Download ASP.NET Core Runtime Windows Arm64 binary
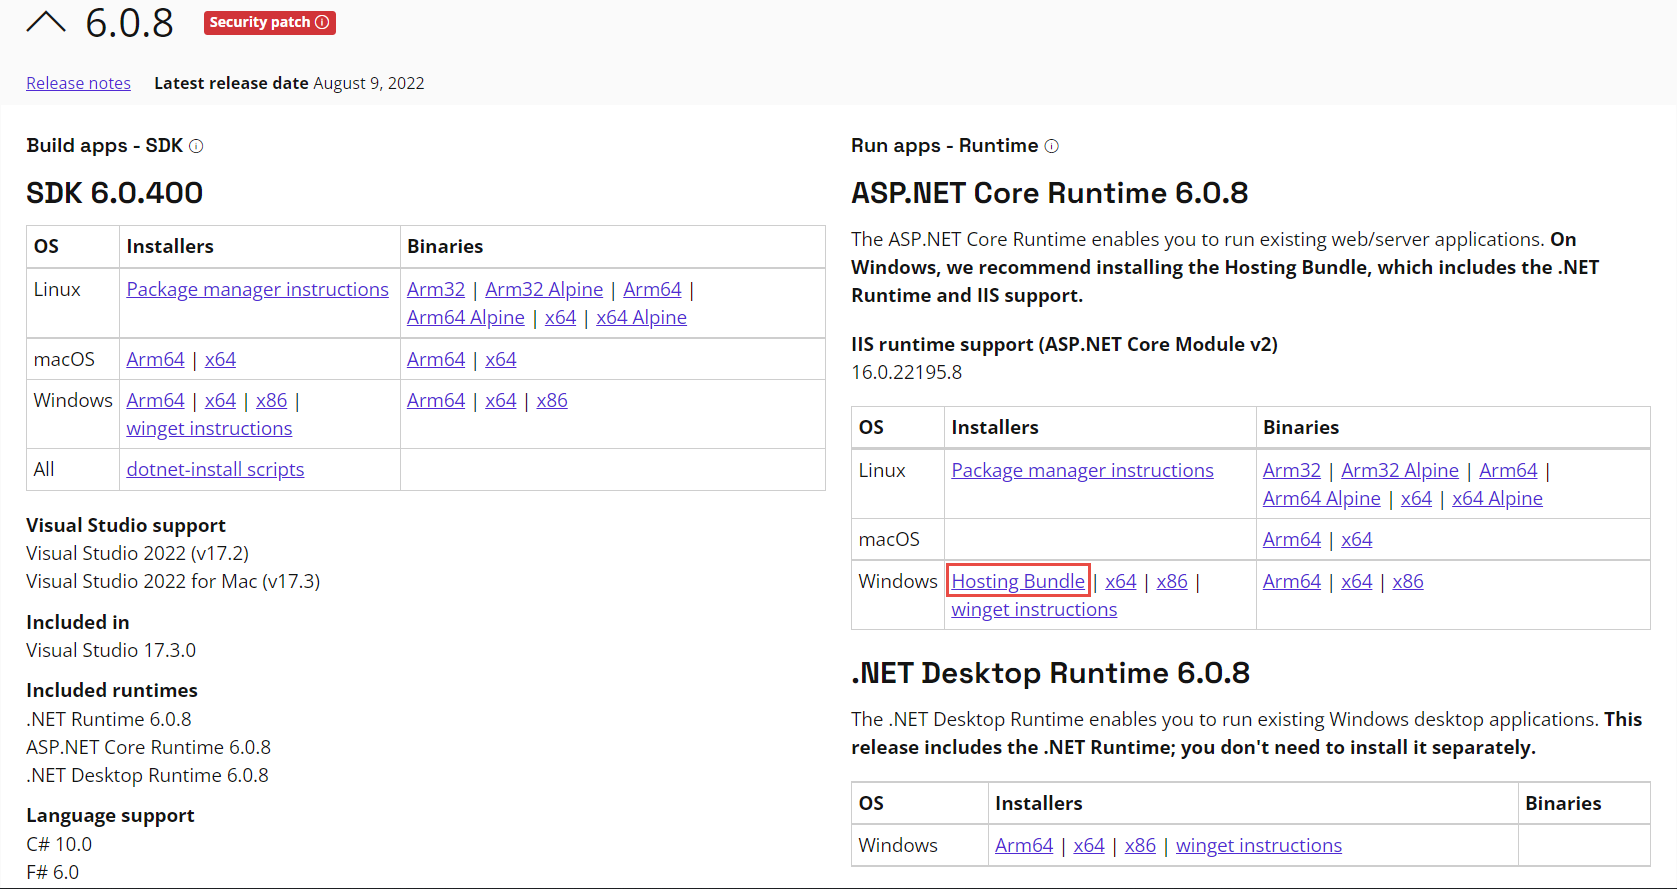 coord(1292,581)
